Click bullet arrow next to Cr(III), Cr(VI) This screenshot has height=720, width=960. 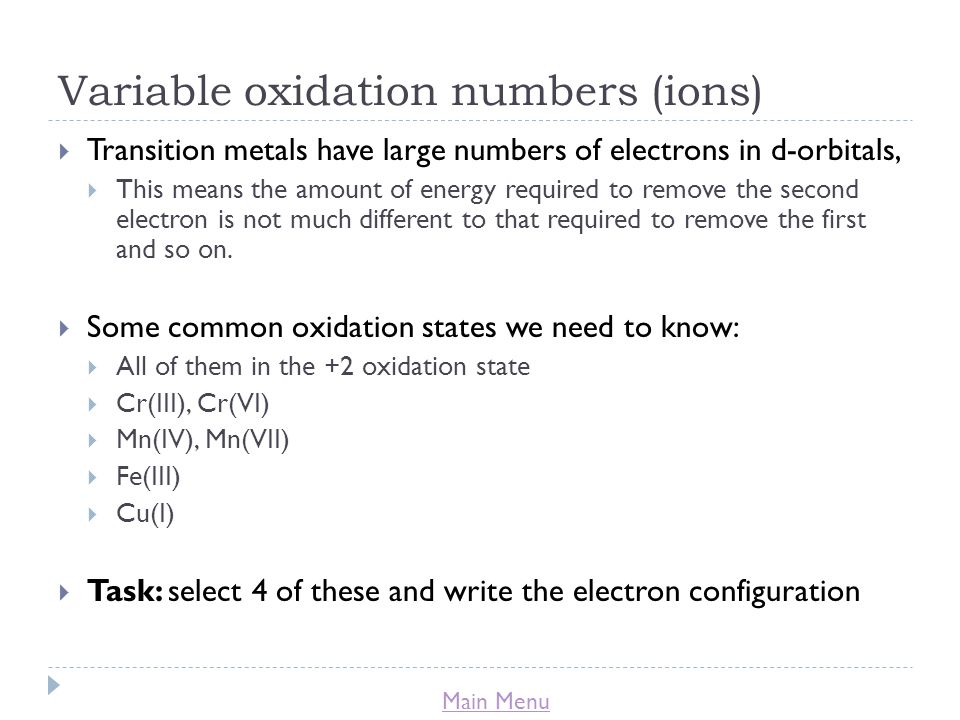click(92, 404)
